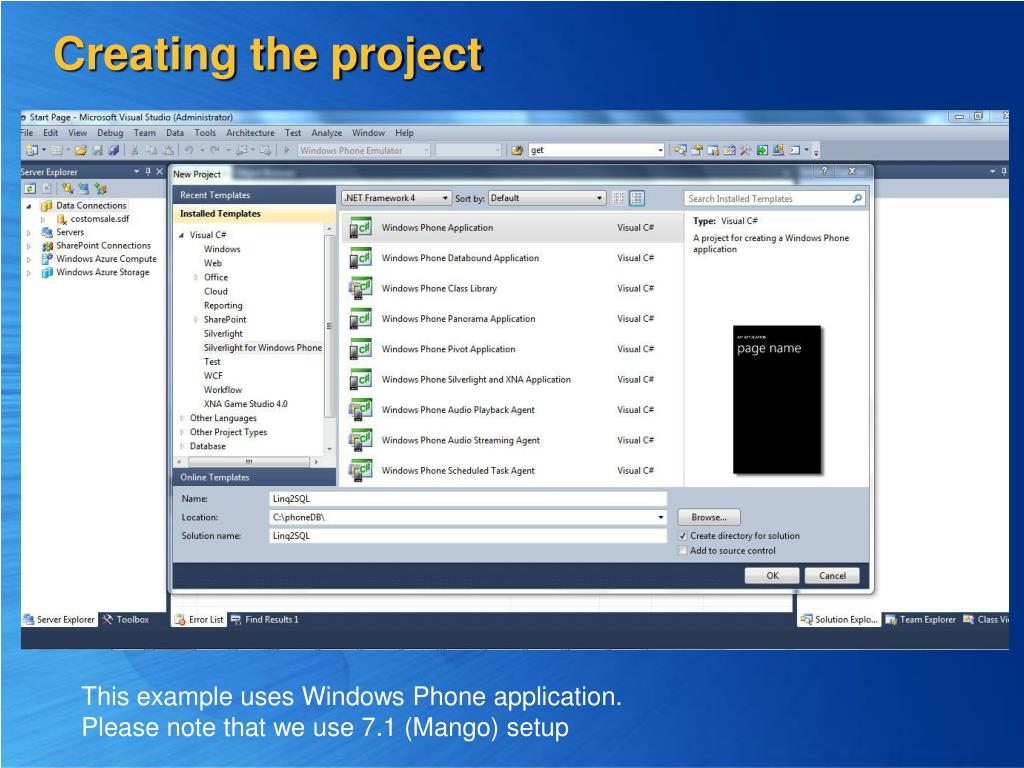
Task: Collapse Data Connections node in Server Explorer
Action: pyautogui.click(x=29, y=206)
